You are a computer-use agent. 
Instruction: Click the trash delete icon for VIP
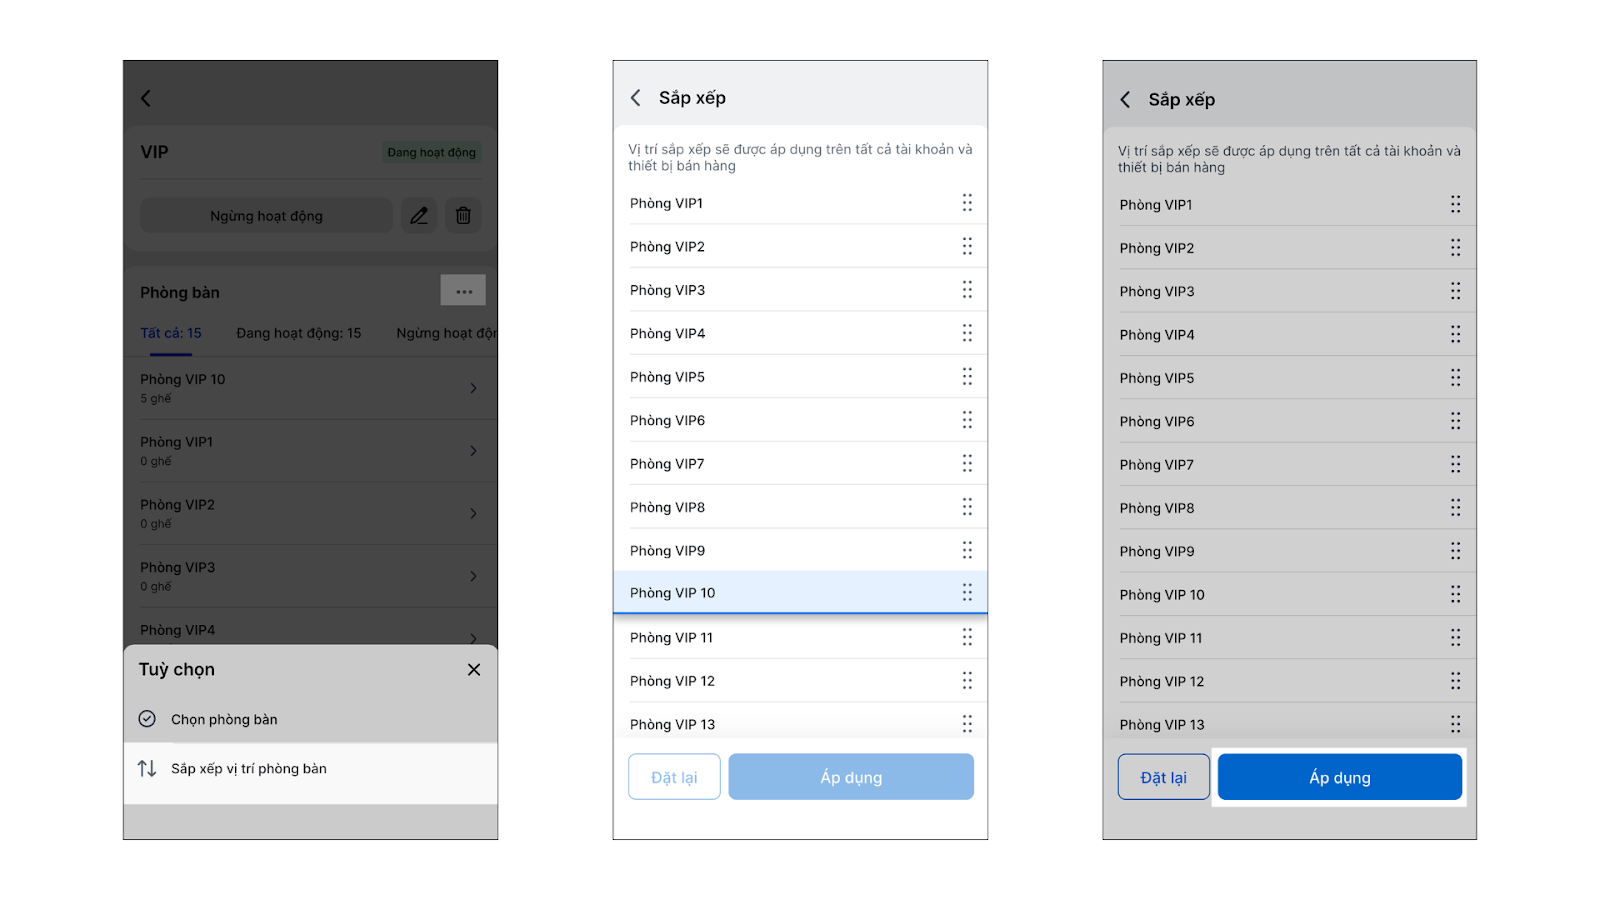[x=463, y=216]
